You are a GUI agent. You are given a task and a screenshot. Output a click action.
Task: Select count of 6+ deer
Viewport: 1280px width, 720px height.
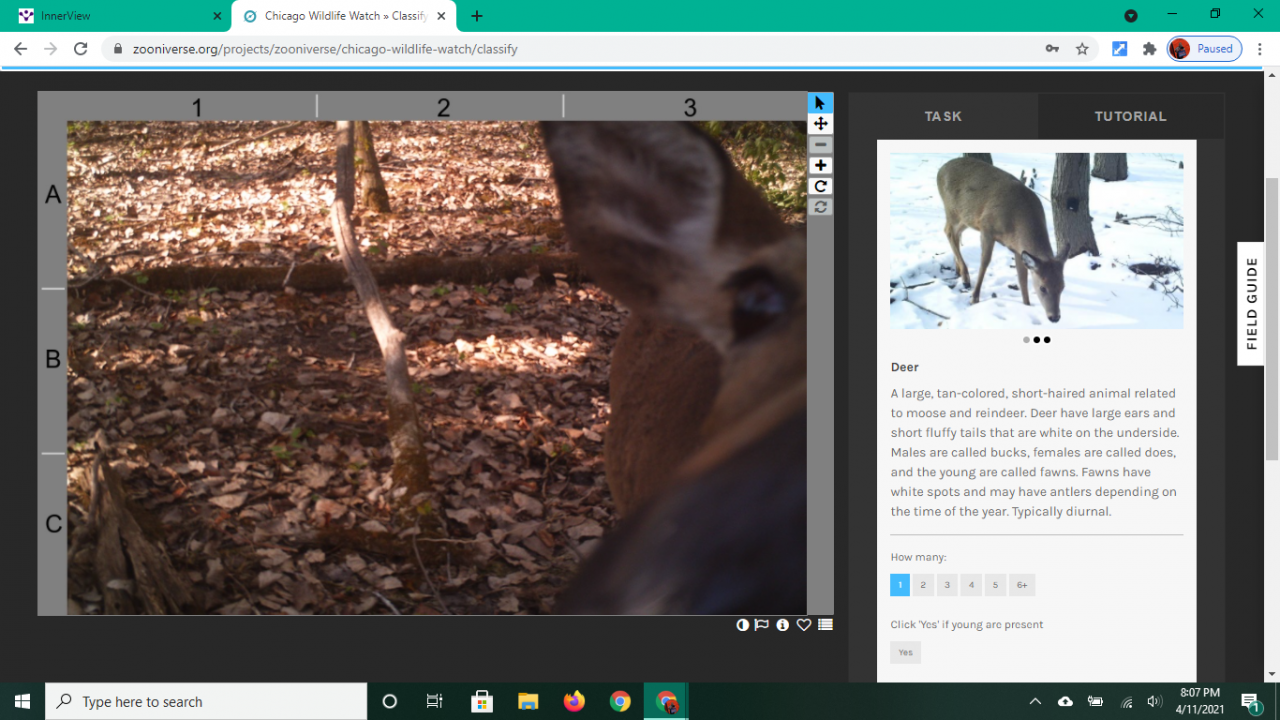(x=1022, y=585)
